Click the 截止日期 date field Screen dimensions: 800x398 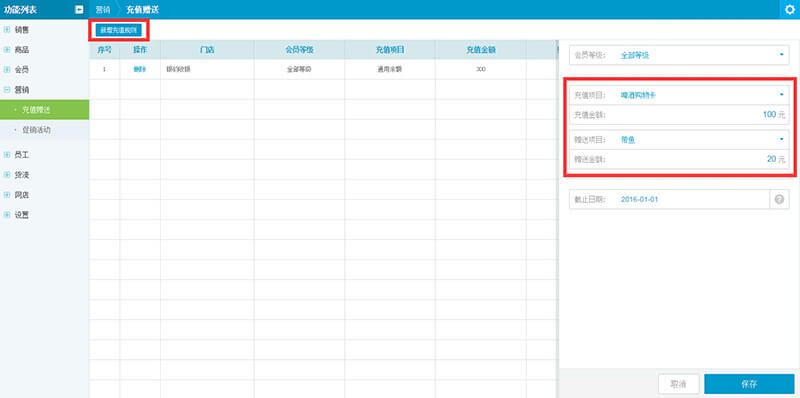pos(669,200)
